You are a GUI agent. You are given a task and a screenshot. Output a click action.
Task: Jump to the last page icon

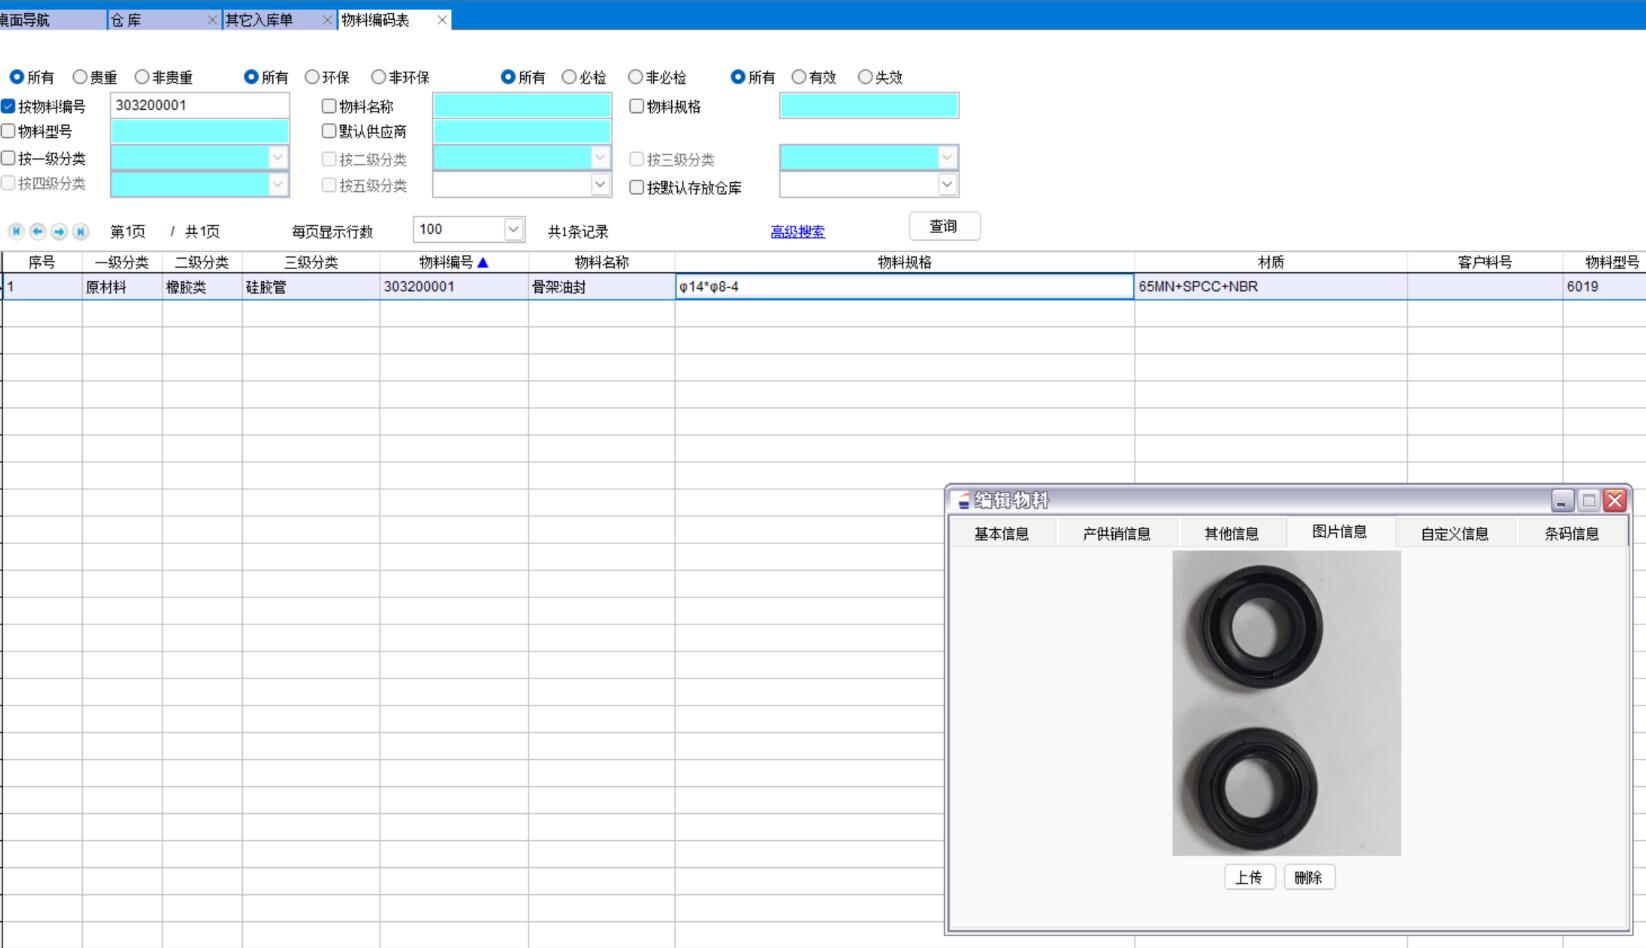click(x=81, y=232)
